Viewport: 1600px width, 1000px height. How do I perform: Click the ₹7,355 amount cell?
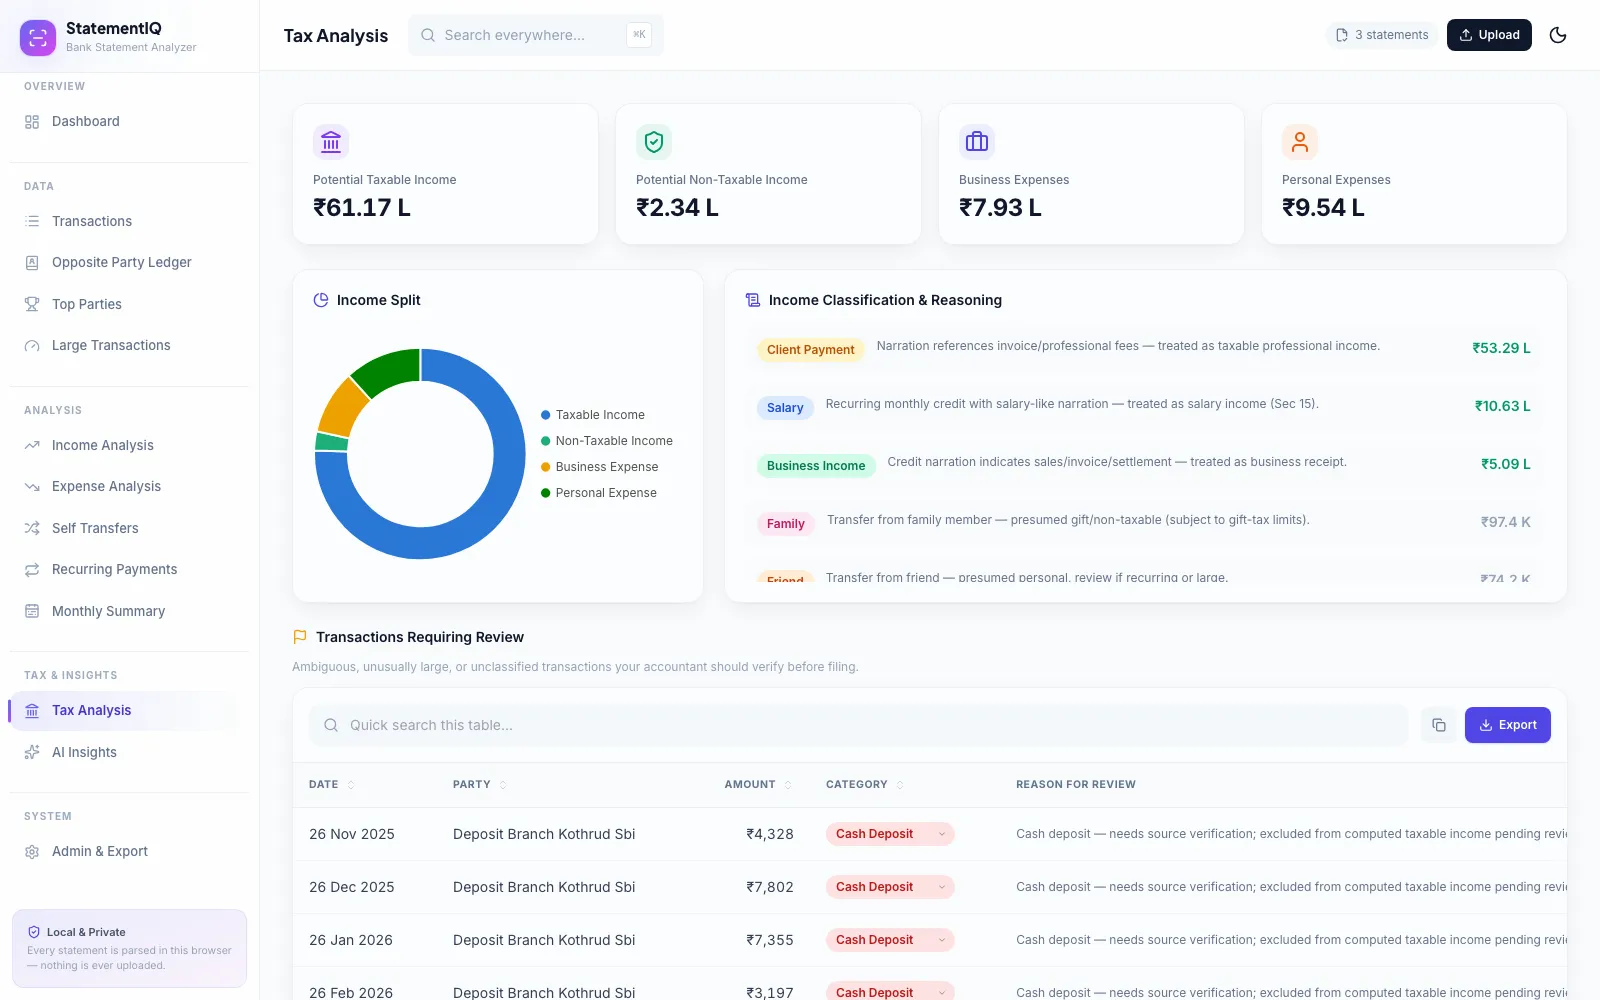pyautogui.click(x=770, y=940)
